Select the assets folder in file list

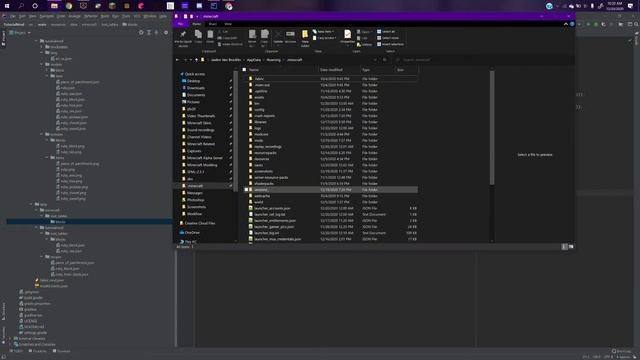coord(259,98)
